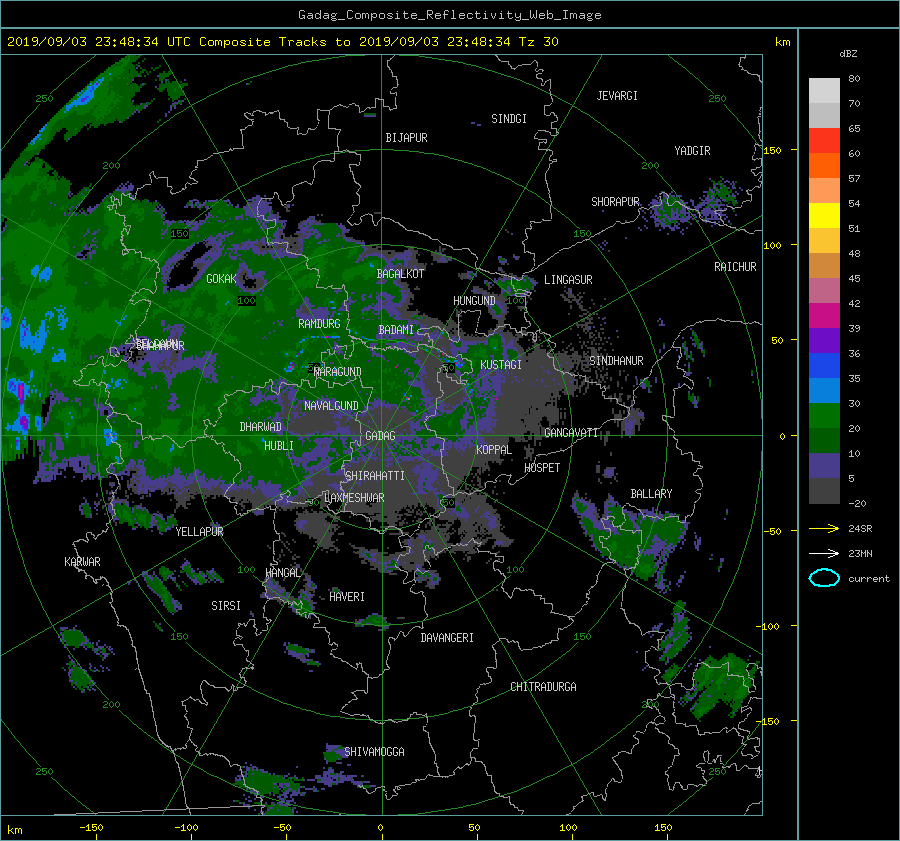Image resolution: width=900 pixels, height=841 pixels.
Task: Select the light blue 30 dBZ swatch
Action: [824, 390]
